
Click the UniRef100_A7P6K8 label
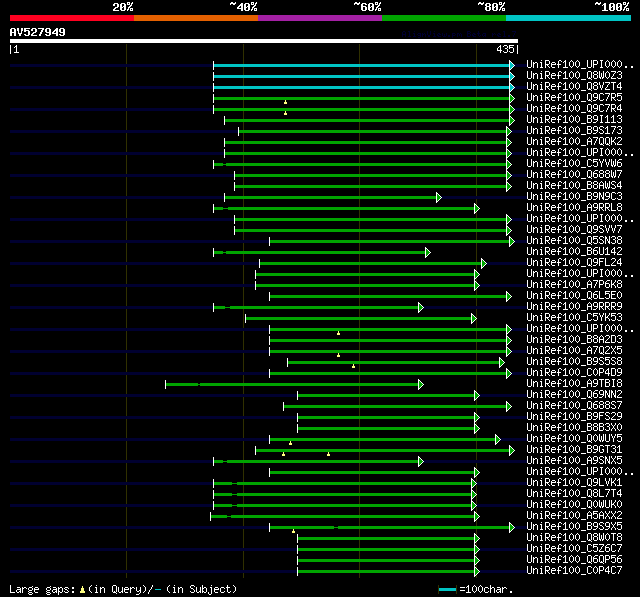[574, 285]
